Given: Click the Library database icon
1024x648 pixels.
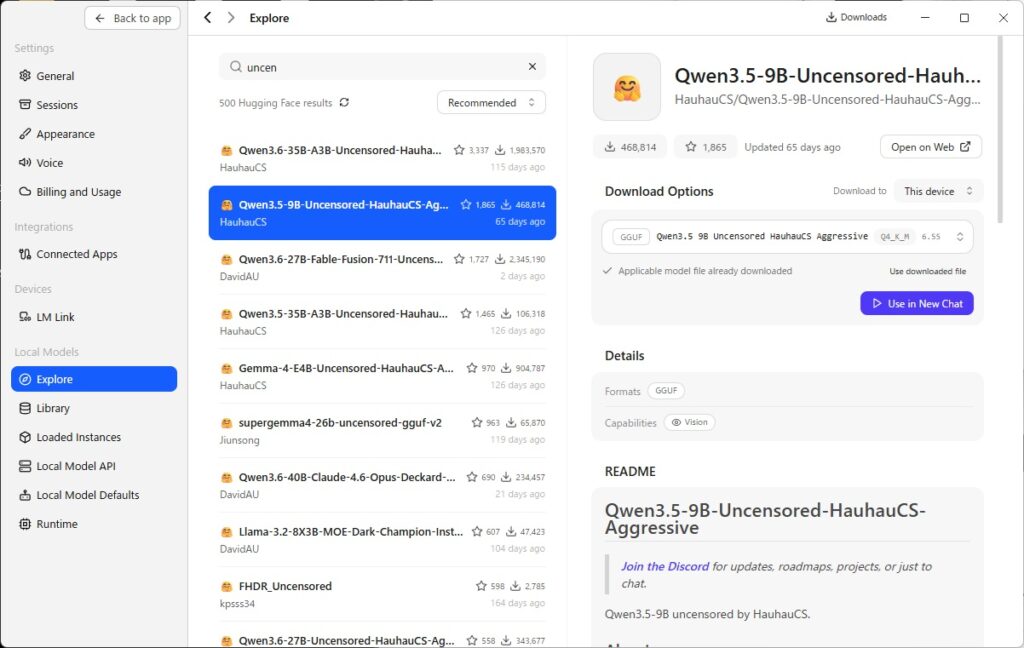Looking at the screenshot, I should [25, 408].
